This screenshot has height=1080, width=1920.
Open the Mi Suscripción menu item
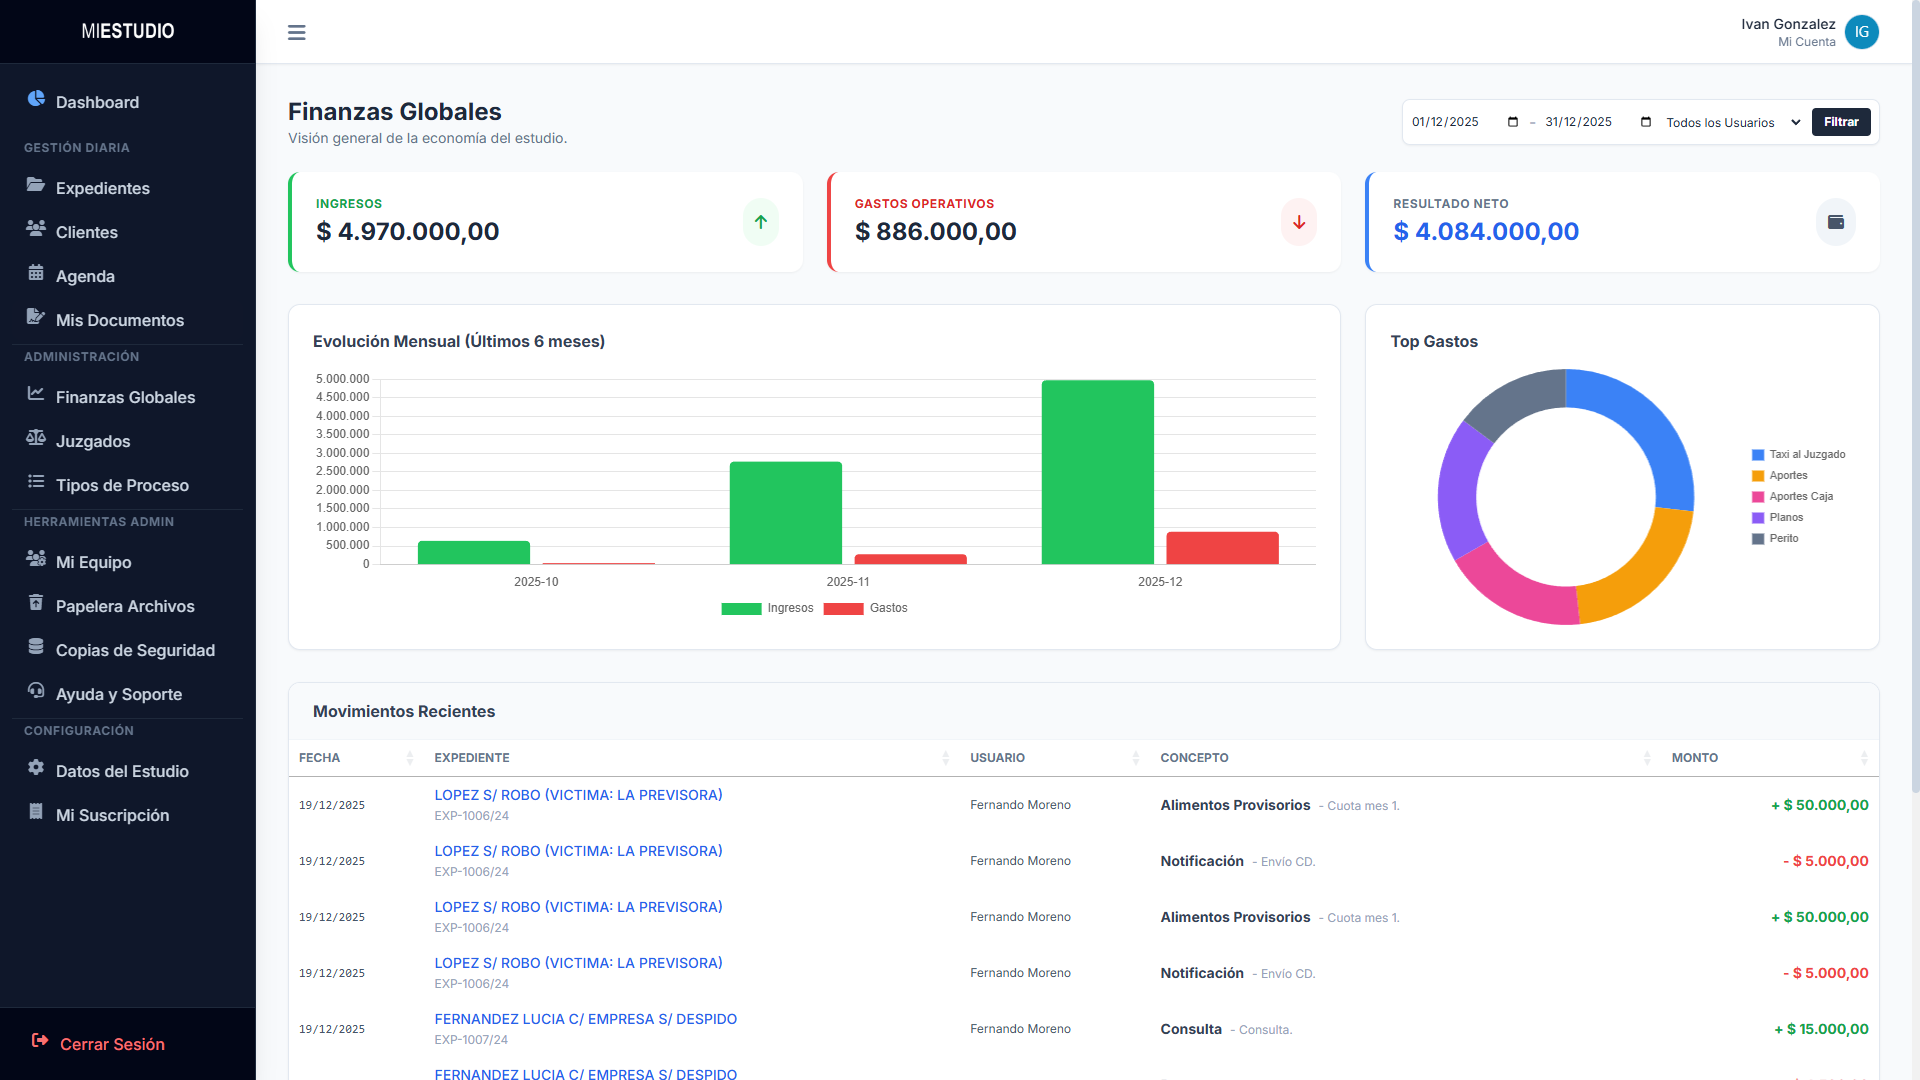pos(112,815)
